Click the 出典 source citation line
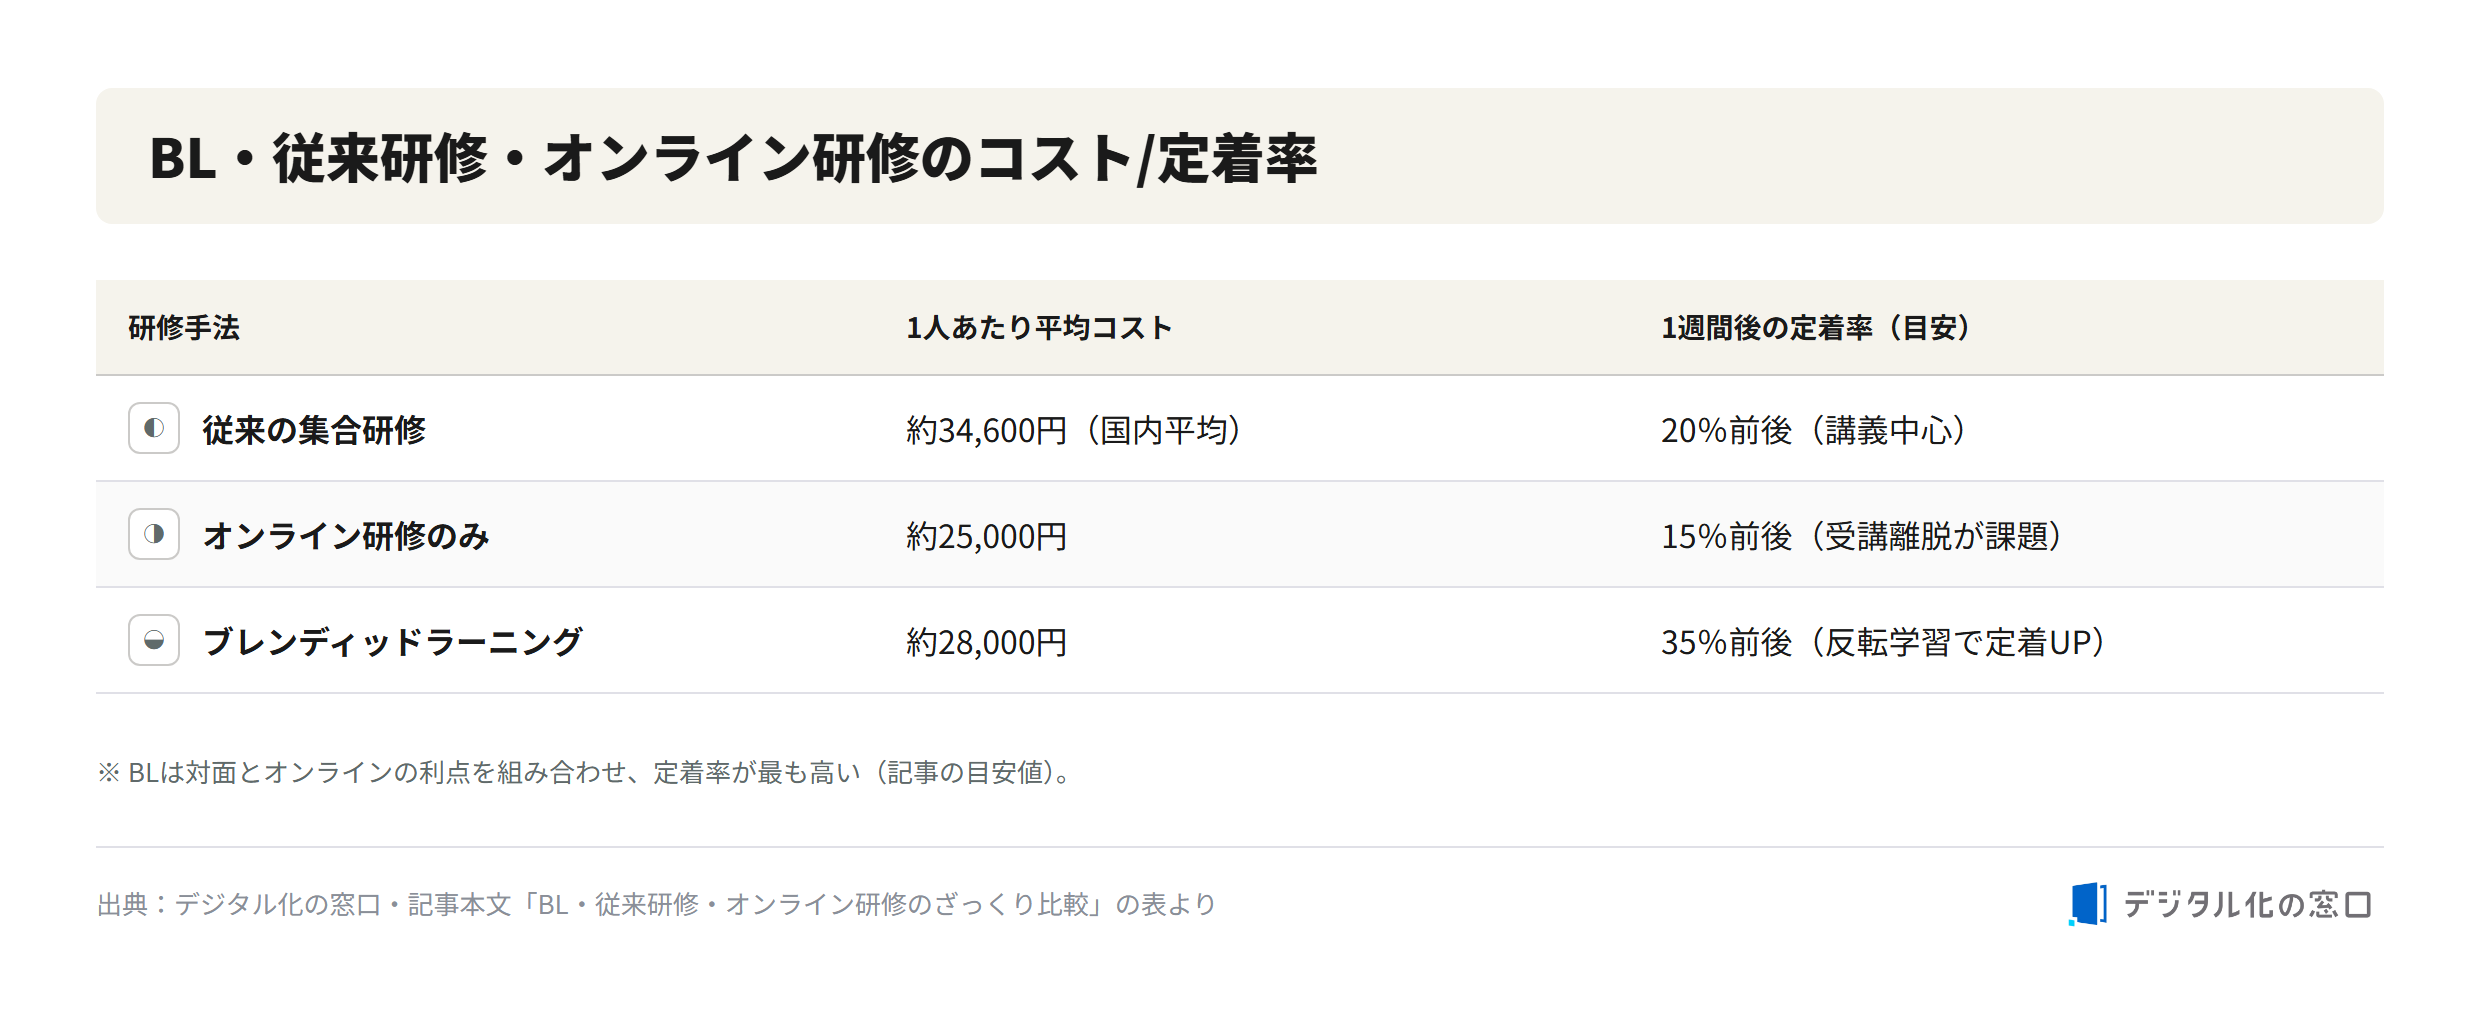Image resolution: width=2480 pixels, height=1020 pixels. (x=656, y=904)
